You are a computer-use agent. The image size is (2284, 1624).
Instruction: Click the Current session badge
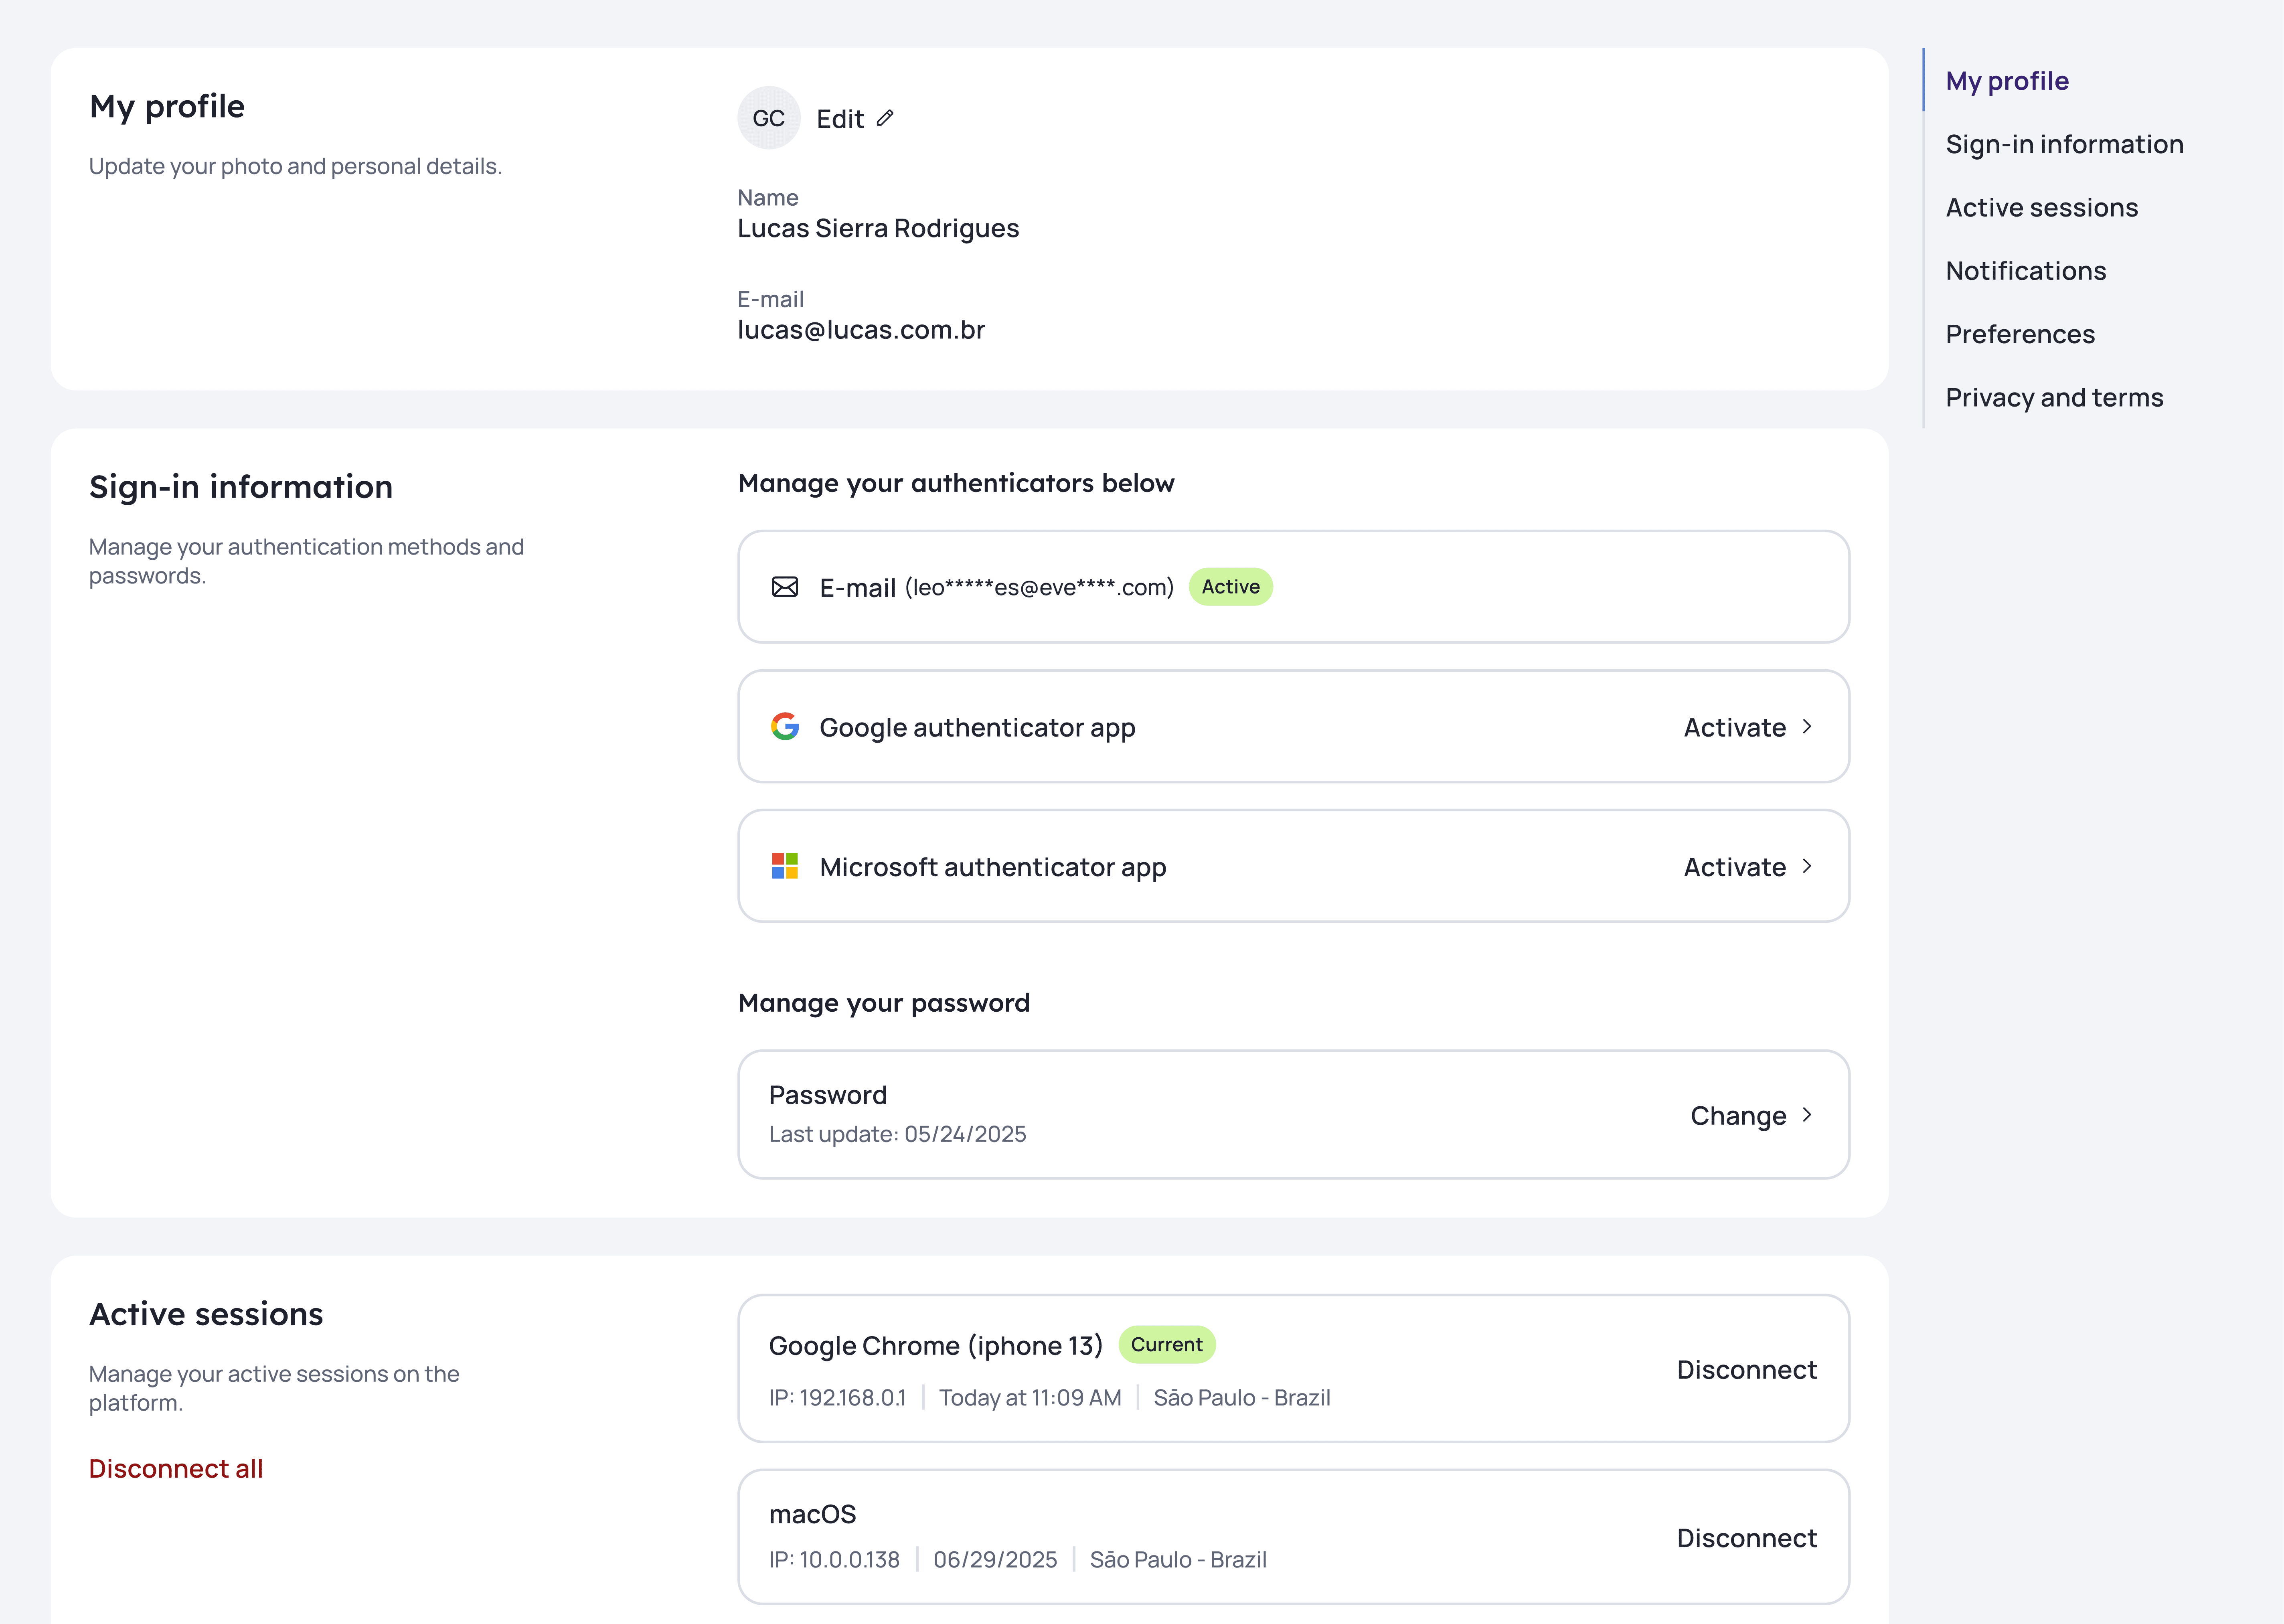[x=1166, y=1345]
